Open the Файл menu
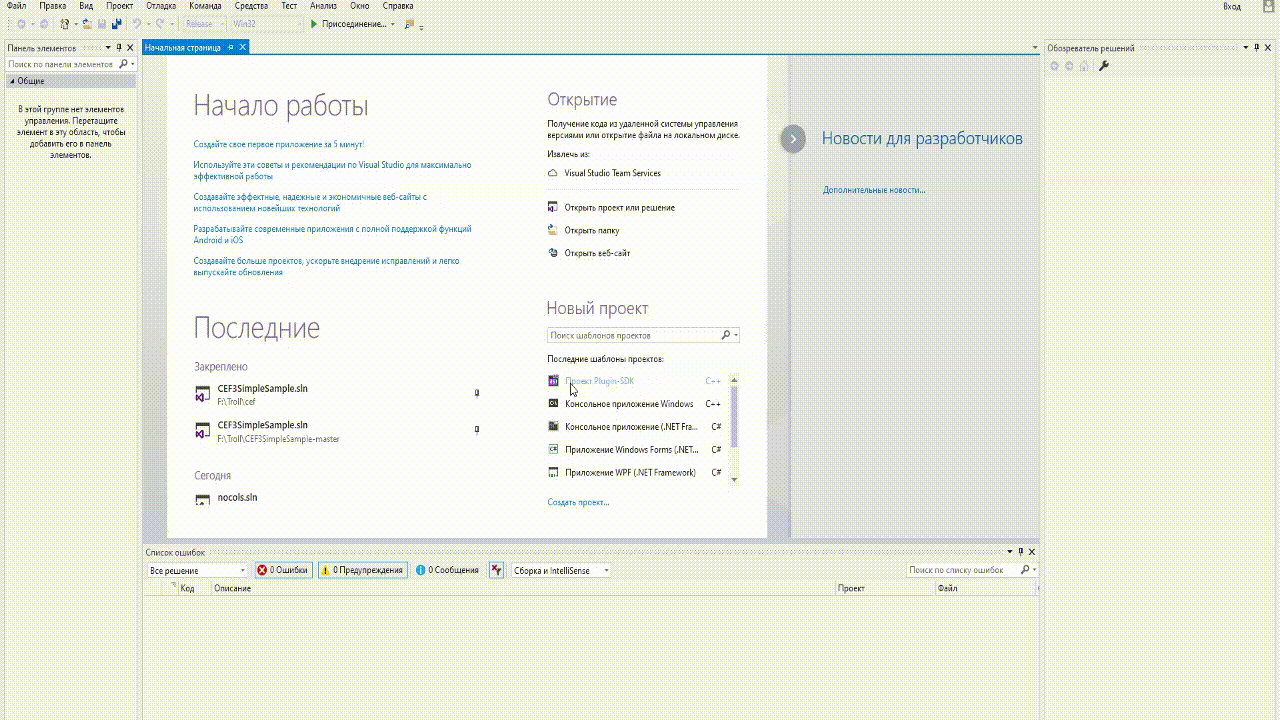Screen dimensions: 1280x720 point(16,6)
